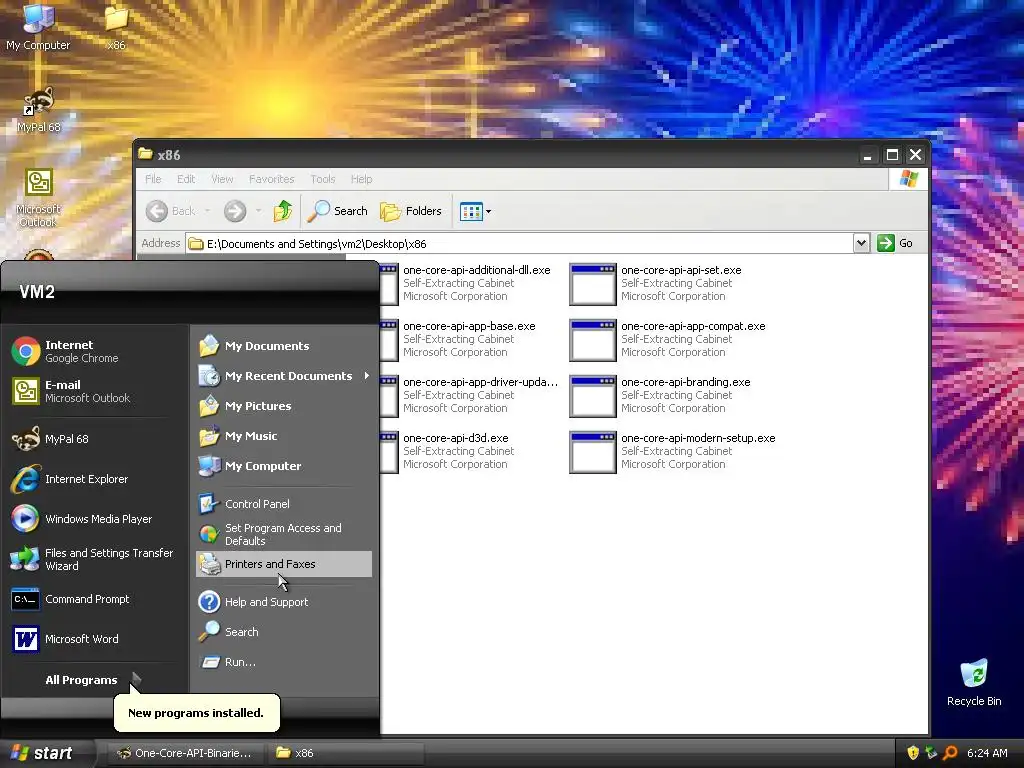Select one-core-api-app-driver-upda... file
The width and height of the screenshot is (1024, 768).
[x=481, y=382]
